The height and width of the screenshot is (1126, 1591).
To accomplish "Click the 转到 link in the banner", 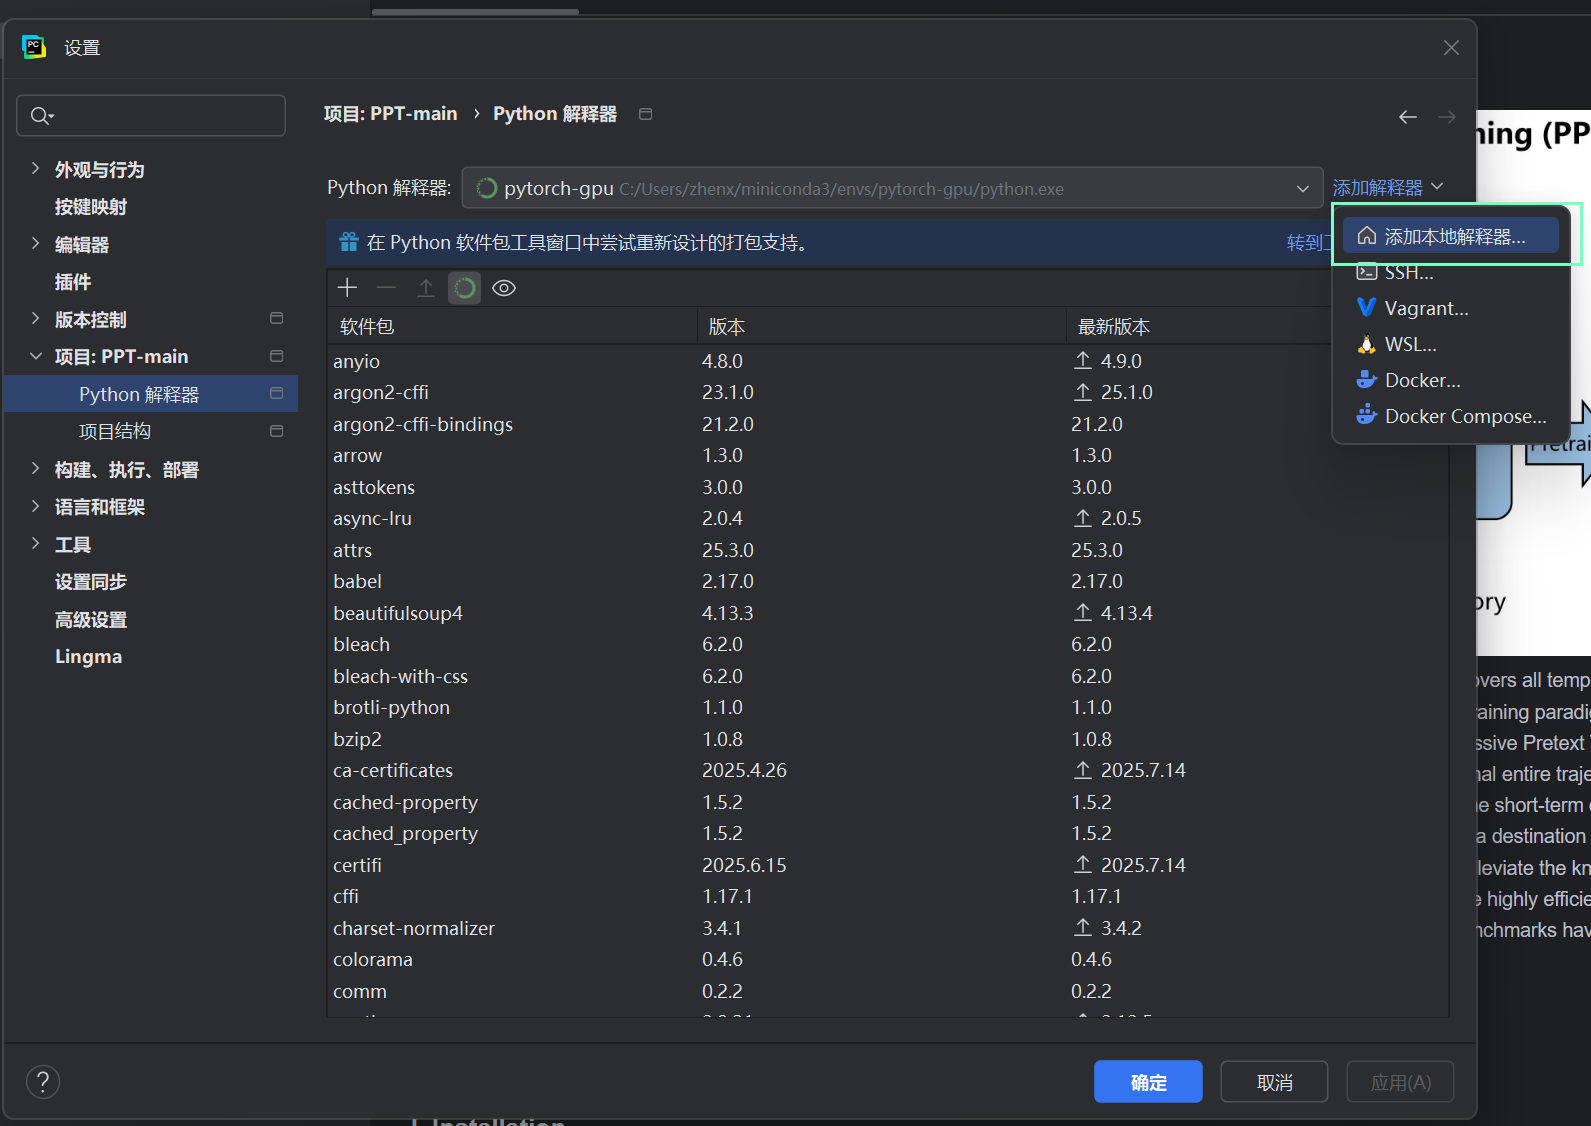I will point(1308,243).
